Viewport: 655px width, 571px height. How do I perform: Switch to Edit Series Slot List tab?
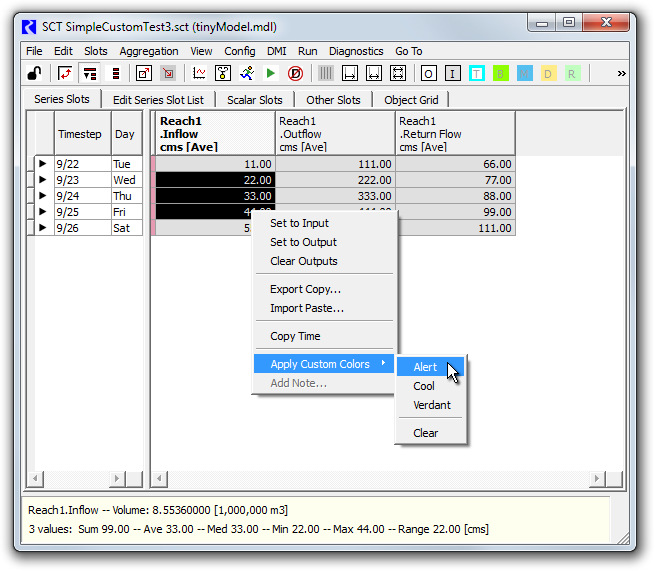(x=158, y=100)
